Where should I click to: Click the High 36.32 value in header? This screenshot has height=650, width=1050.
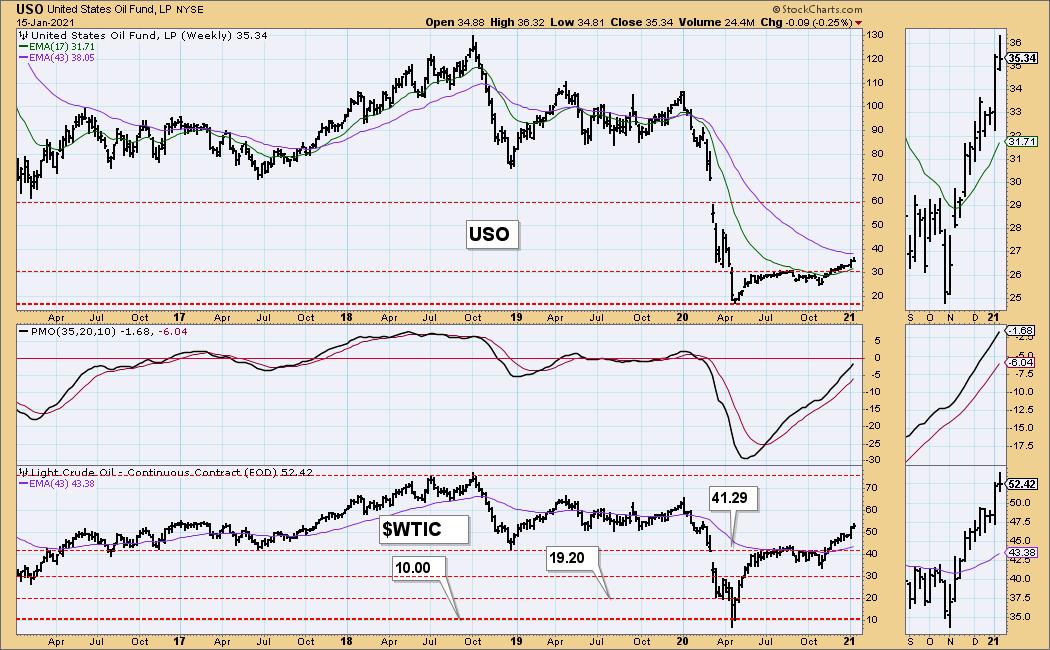click(518, 22)
